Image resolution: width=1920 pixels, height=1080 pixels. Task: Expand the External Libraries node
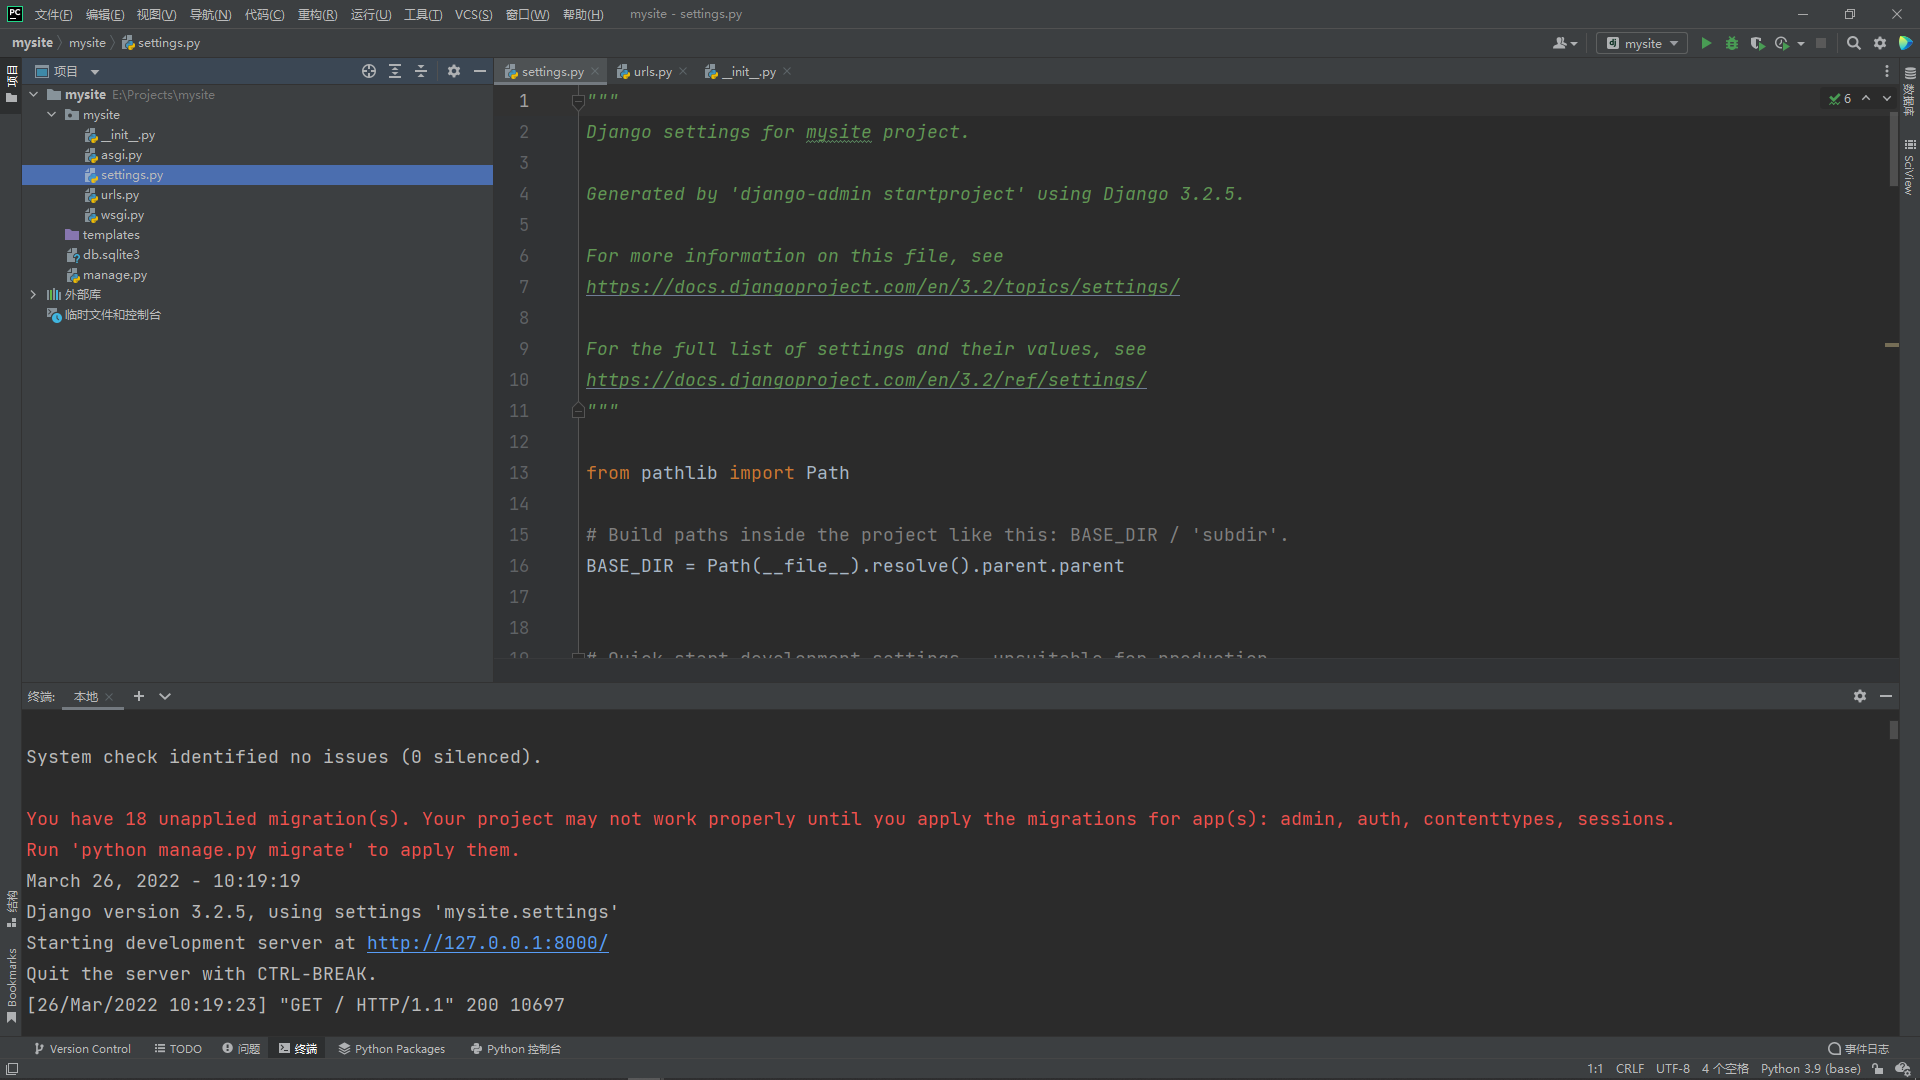[33, 294]
